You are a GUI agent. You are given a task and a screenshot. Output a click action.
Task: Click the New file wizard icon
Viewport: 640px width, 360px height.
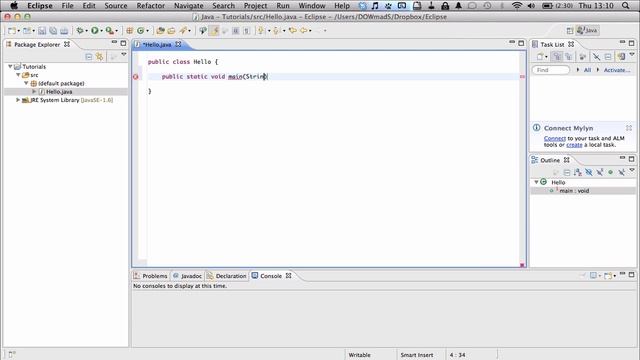tap(12, 31)
